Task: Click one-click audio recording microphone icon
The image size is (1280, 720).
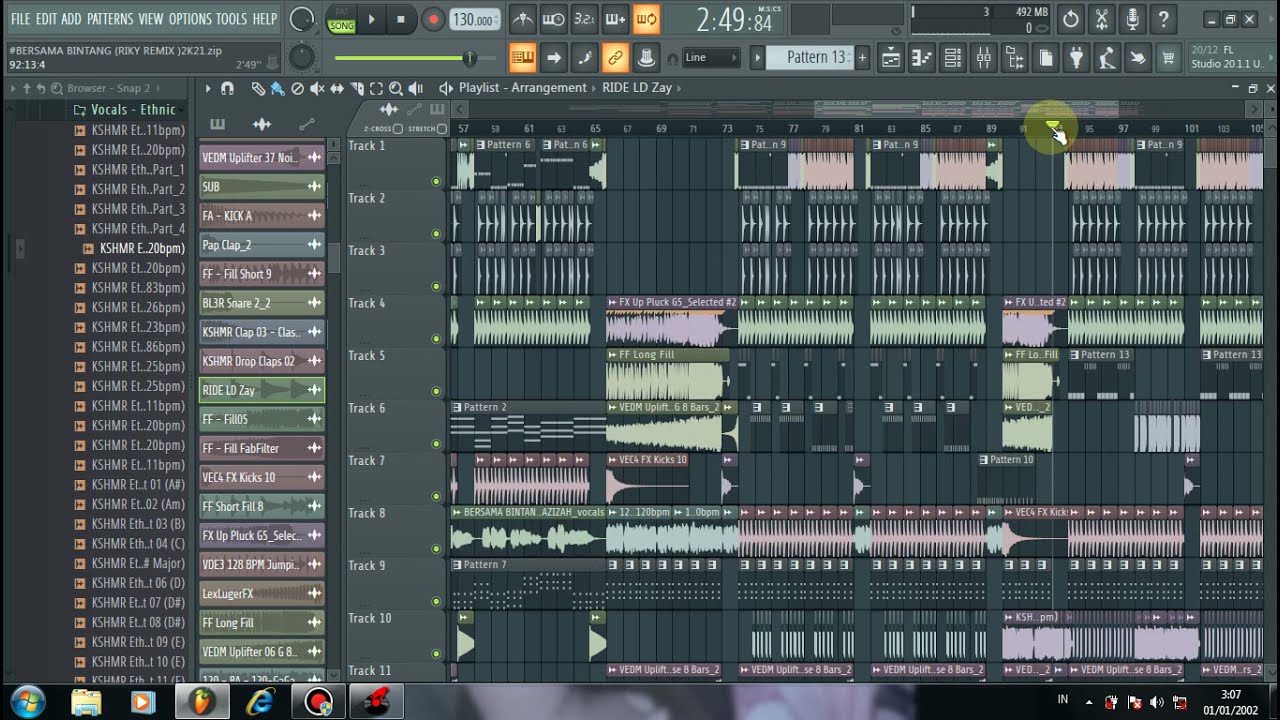Action: 1133,19
